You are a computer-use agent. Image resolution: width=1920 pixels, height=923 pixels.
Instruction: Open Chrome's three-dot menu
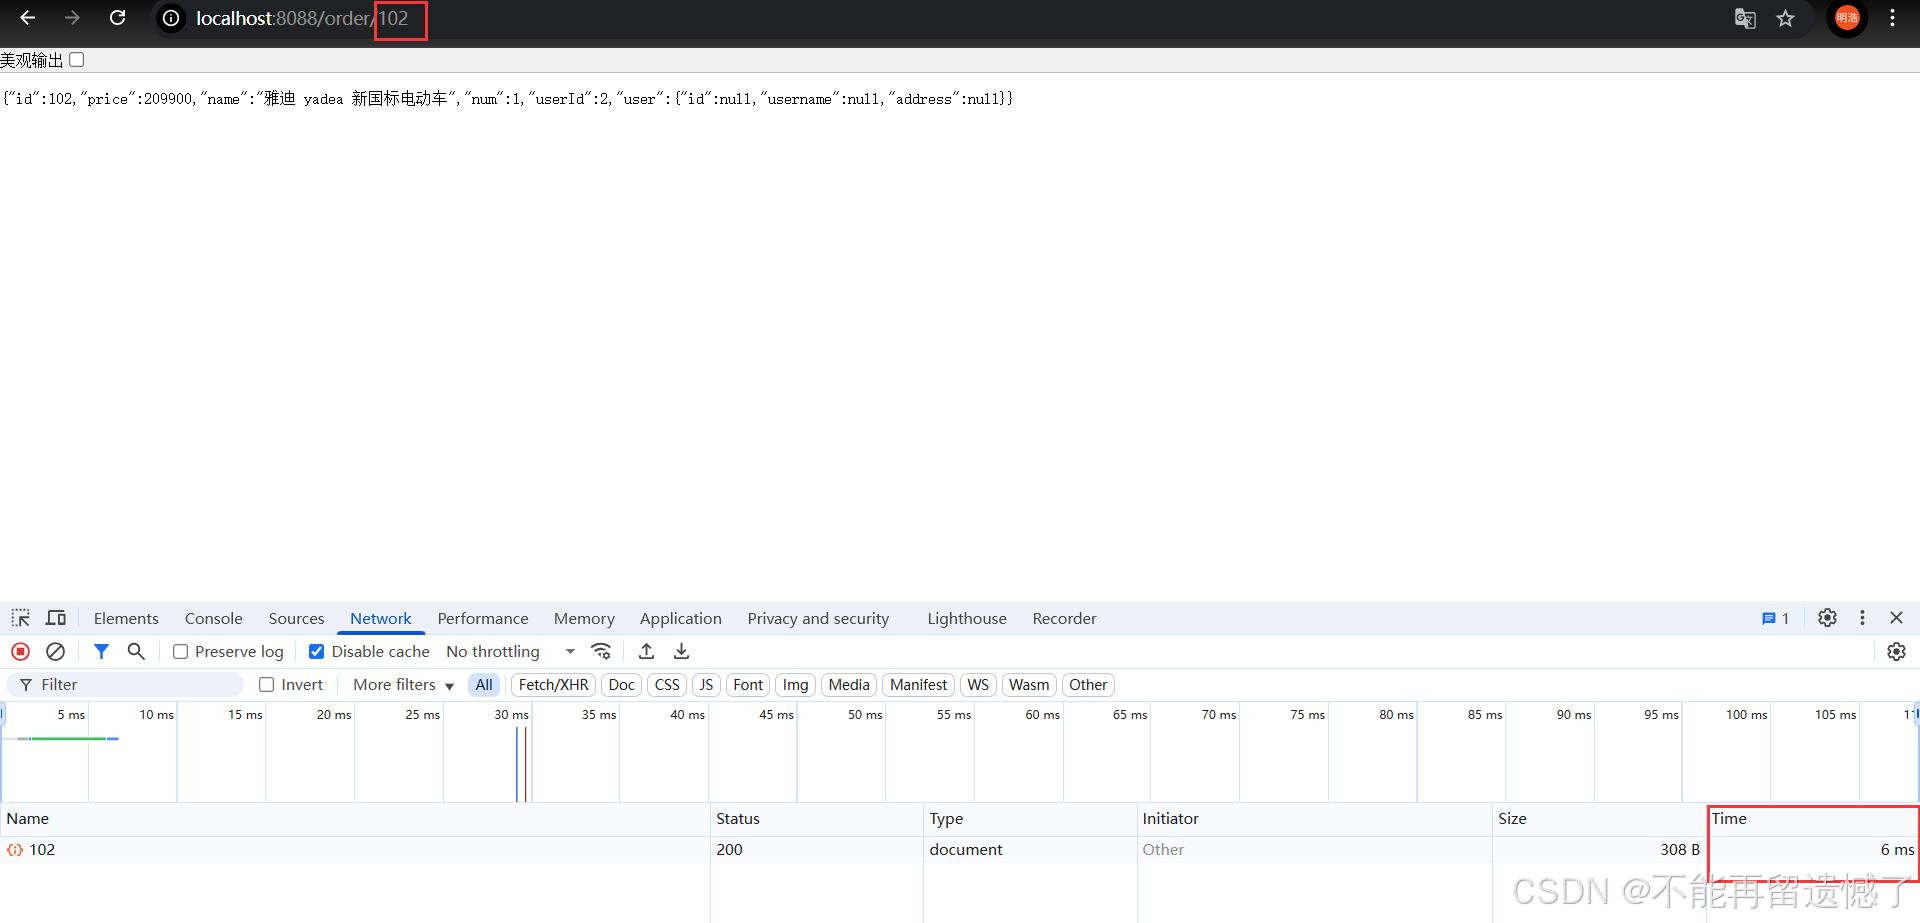click(x=1892, y=18)
